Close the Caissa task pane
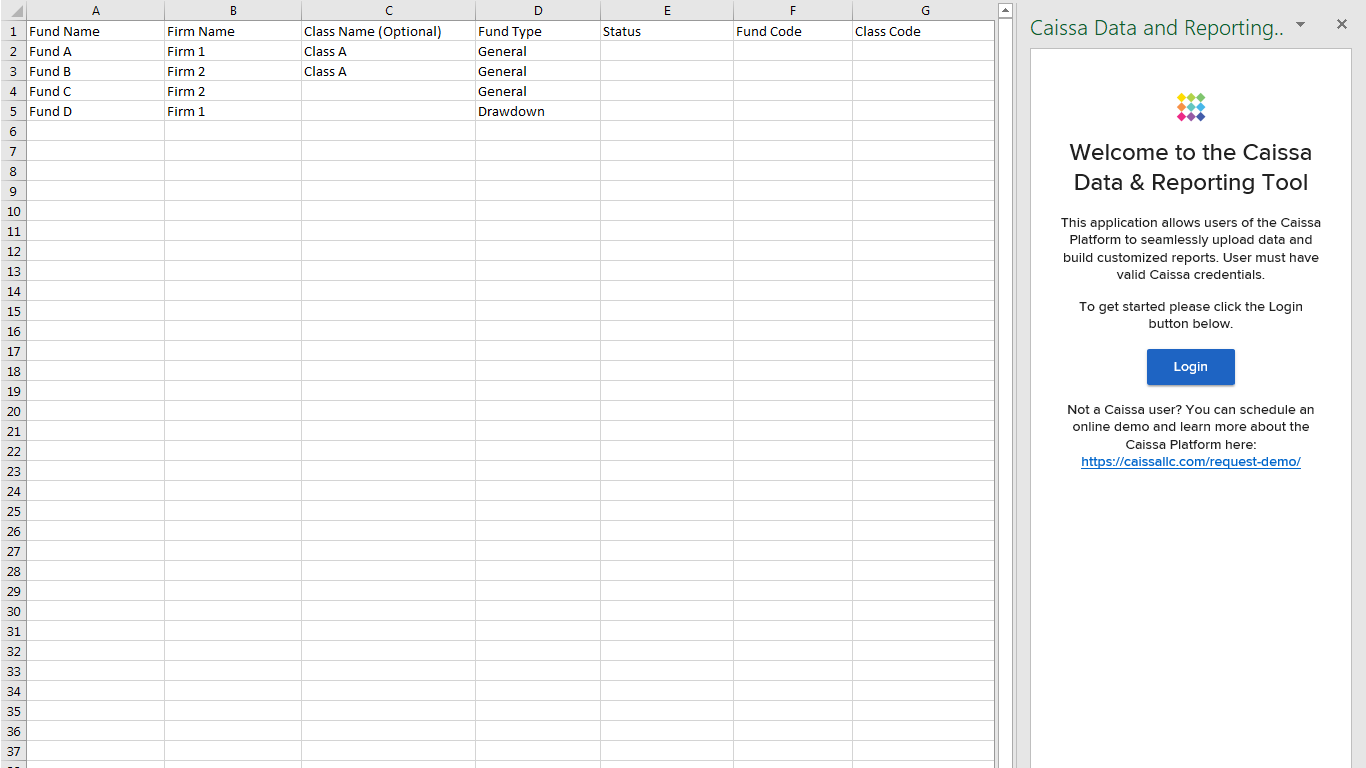The image size is (1366, 768). tap(1342, 24)
